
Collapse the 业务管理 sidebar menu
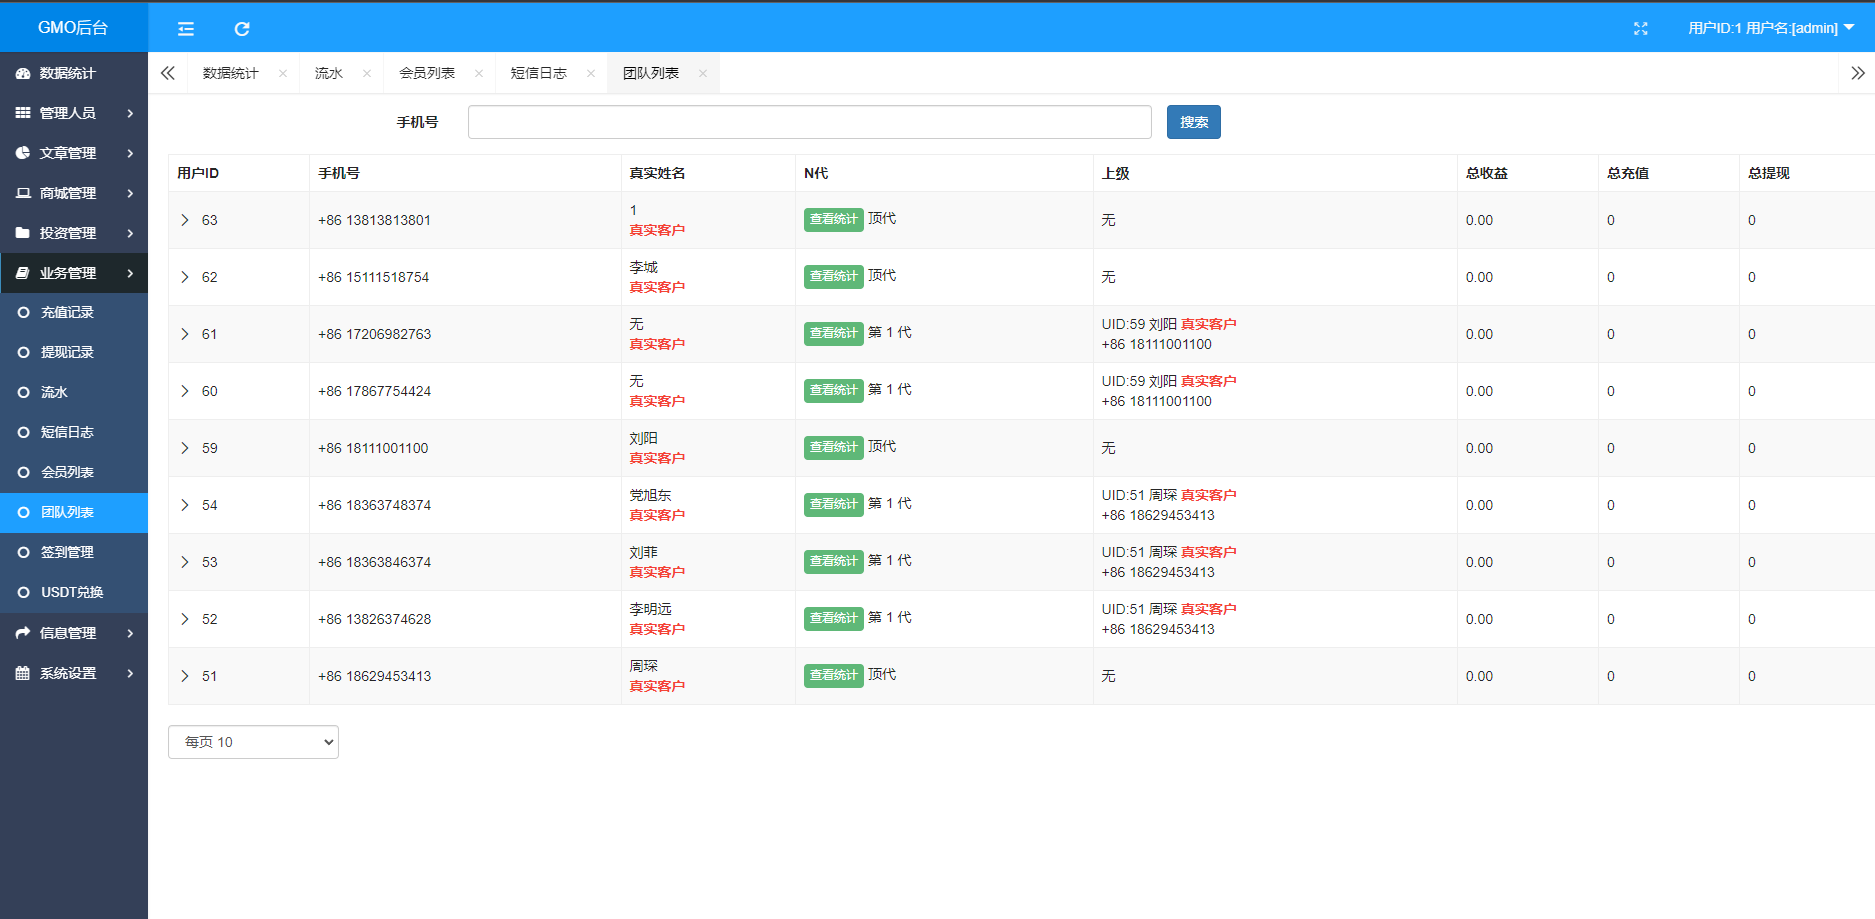74,273
